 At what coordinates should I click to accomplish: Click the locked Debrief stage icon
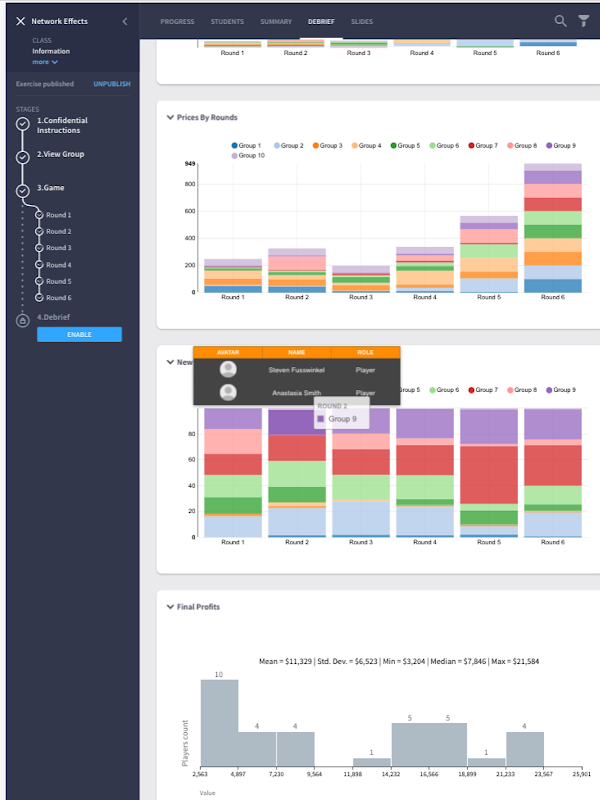22,320
